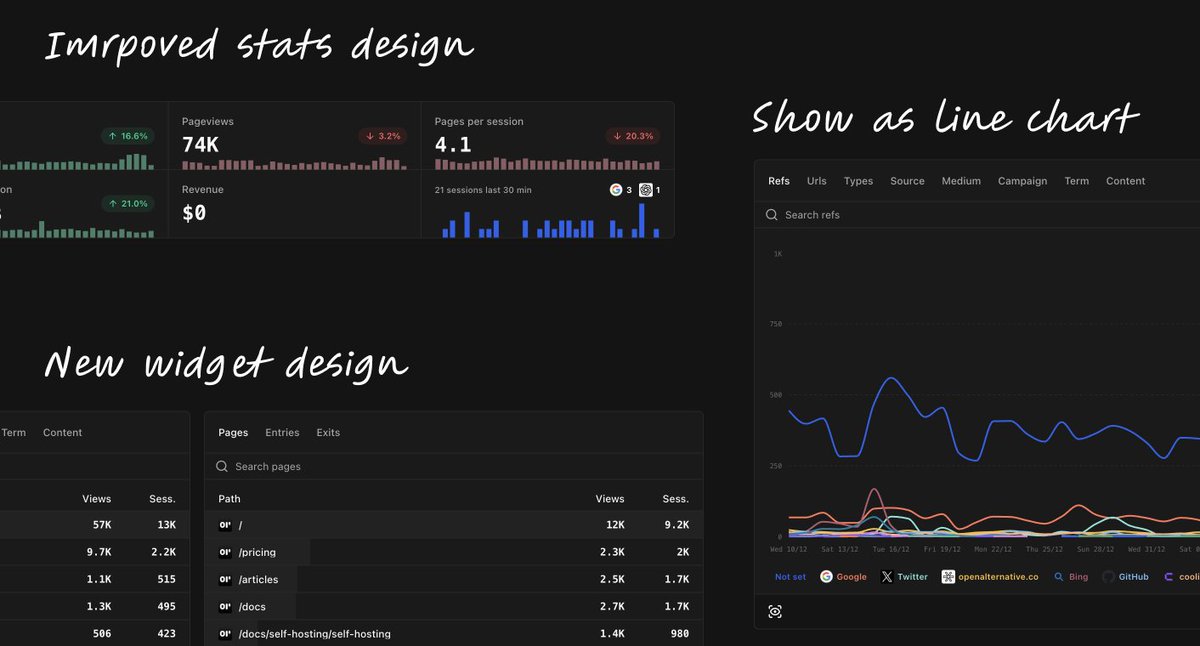Focus the Search refs field
The image size is (1200, 646).
[977, 215]
